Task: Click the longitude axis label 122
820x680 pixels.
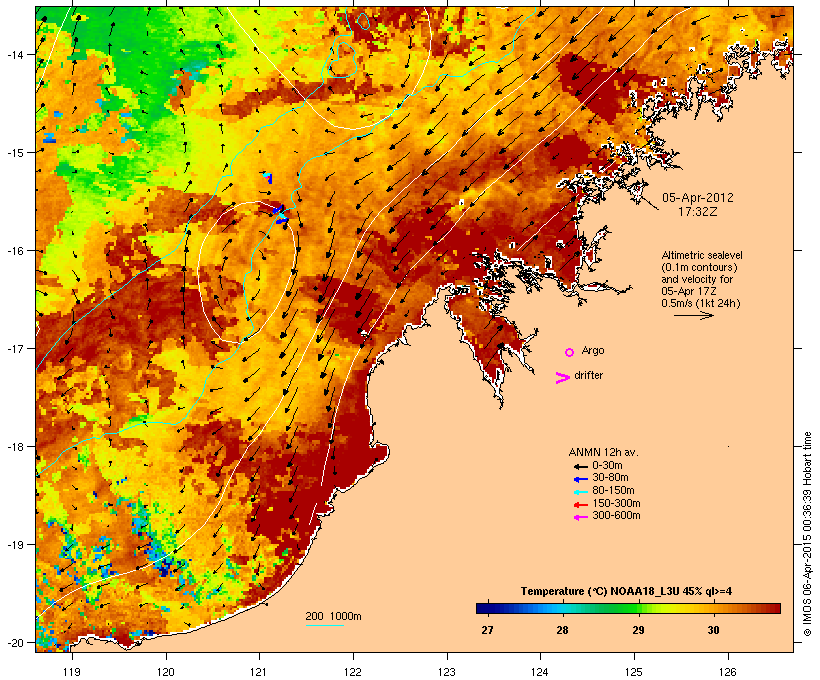Action: [x=353, y=672]
